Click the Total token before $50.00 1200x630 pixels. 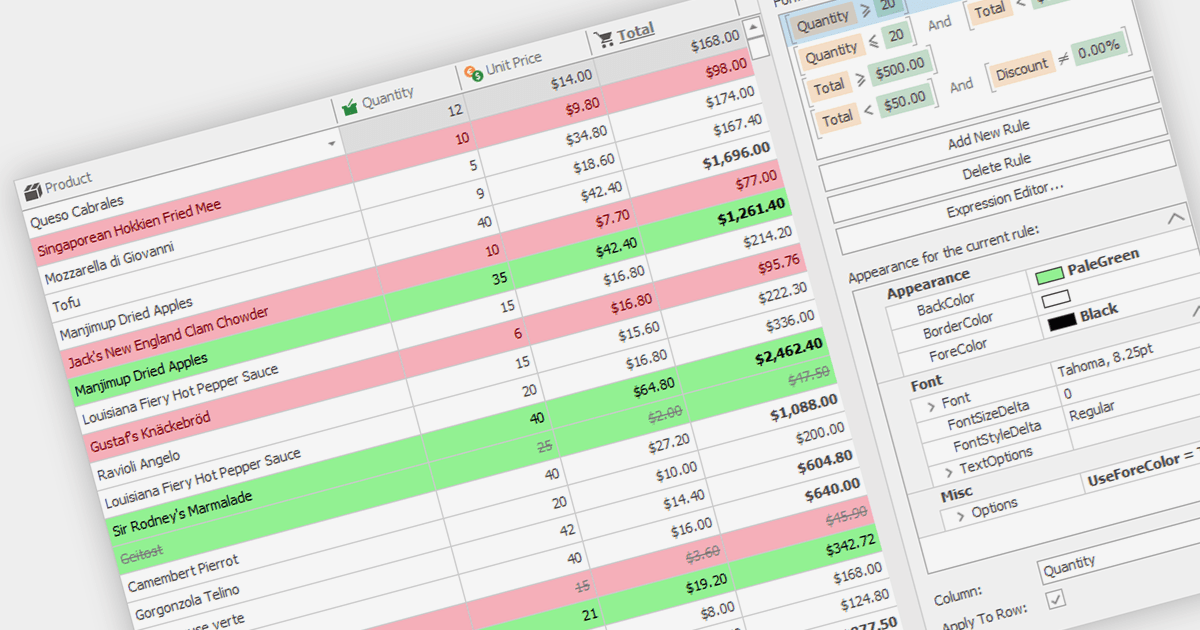[x=837, y=119]
